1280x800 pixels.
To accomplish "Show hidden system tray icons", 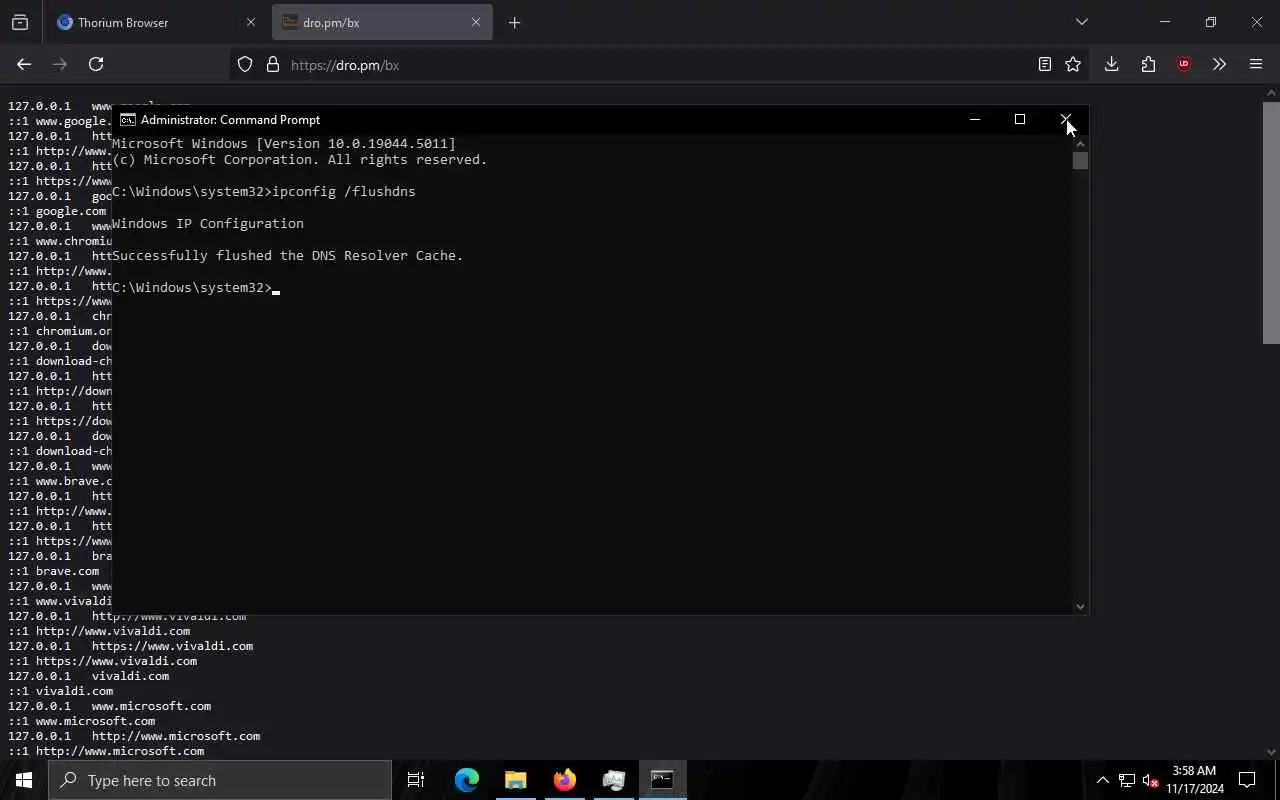I will (1103, 780).
